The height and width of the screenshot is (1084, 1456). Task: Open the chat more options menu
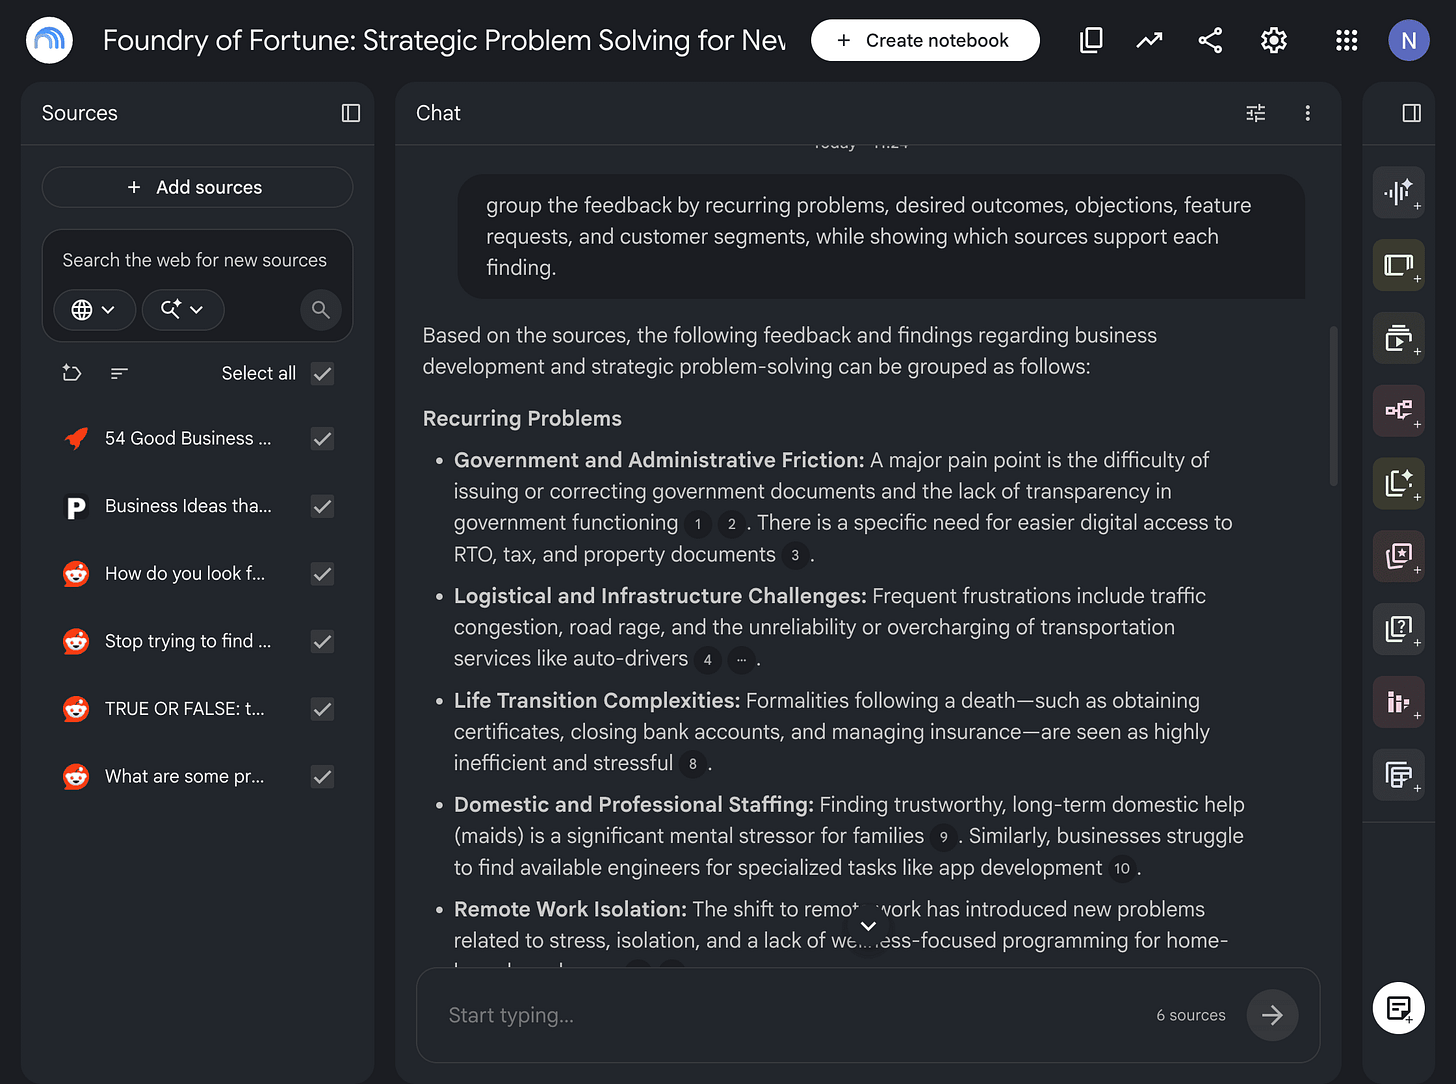click(1307, 113)
